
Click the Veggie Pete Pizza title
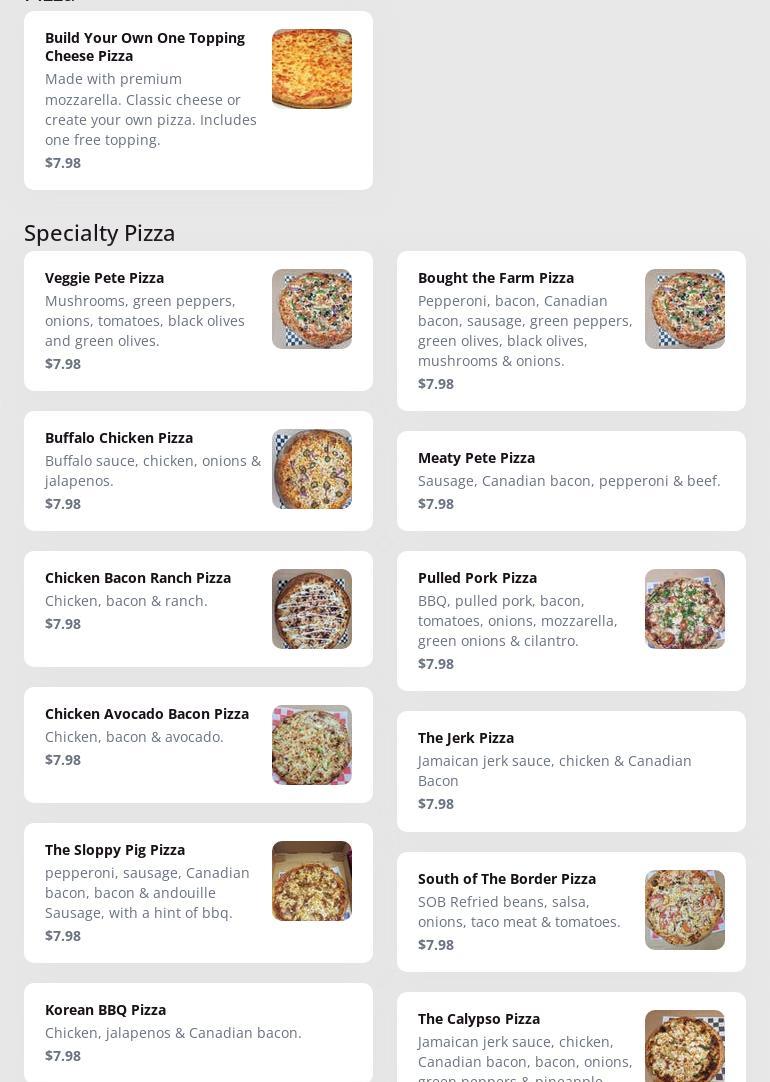[104, 278]
